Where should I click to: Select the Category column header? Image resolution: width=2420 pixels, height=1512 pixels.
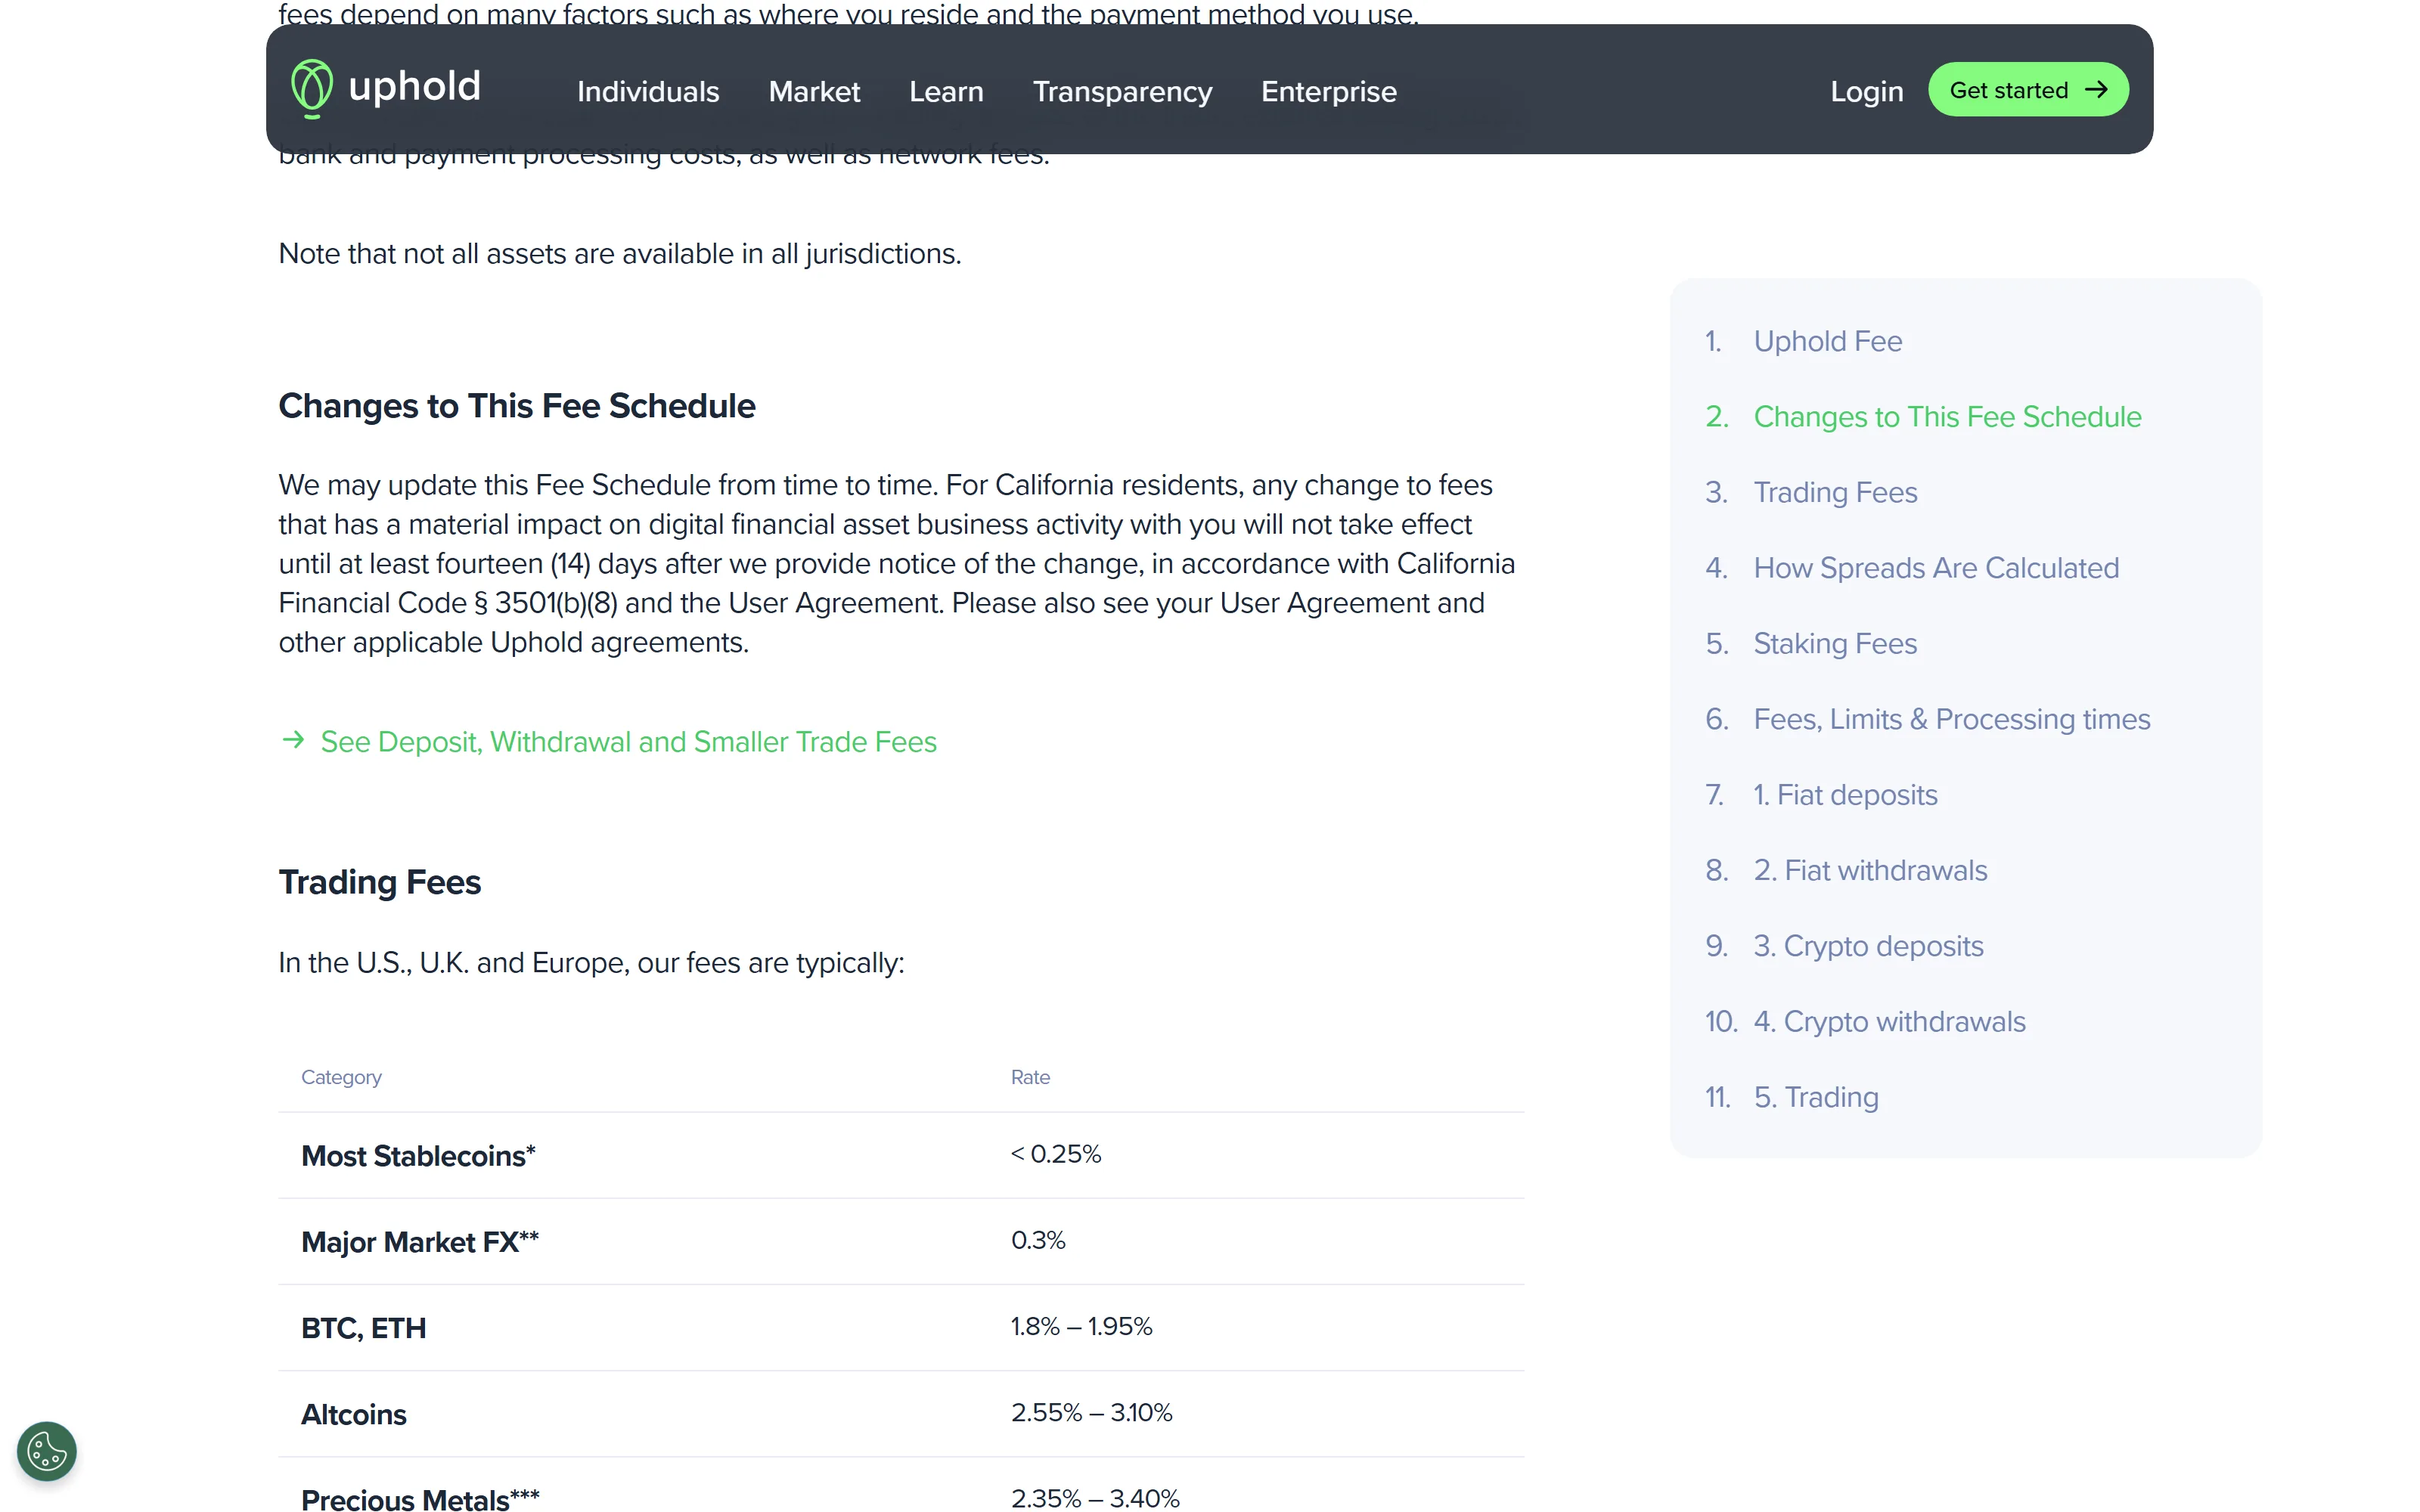(x=341, y=1077)
